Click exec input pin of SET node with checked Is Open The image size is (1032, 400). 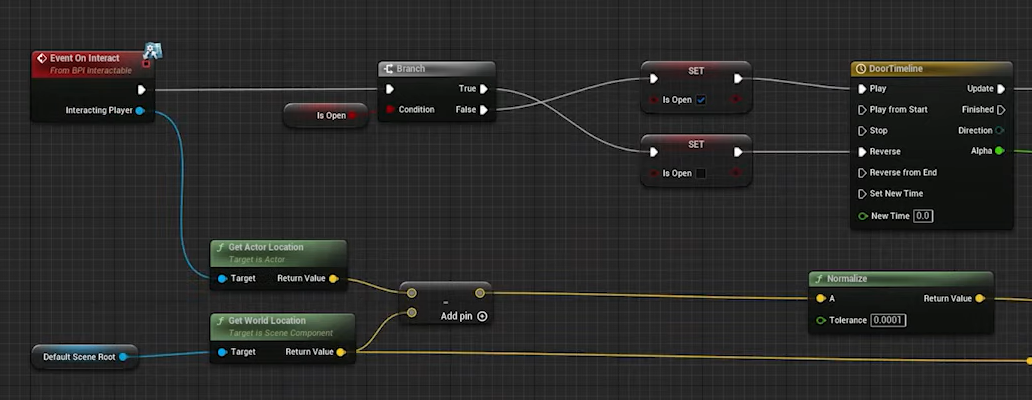click(x=653, y=79)
